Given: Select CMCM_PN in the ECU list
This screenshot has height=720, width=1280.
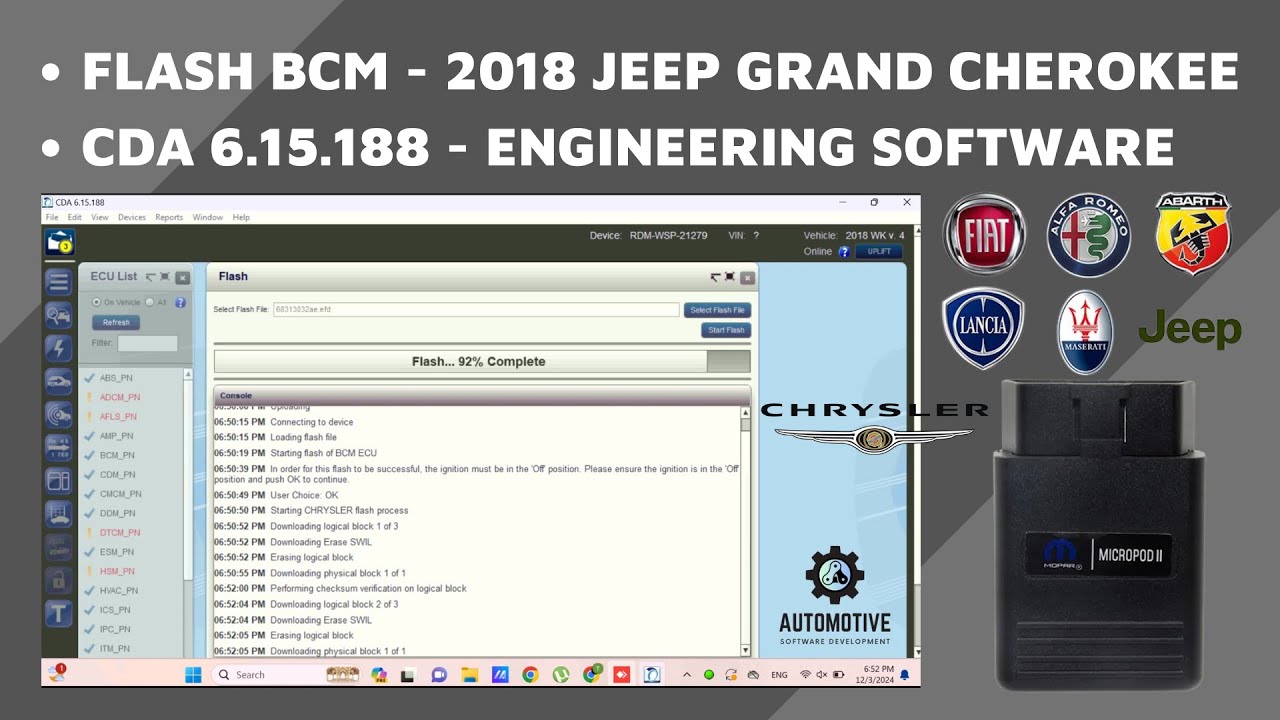Looking at the screenshot, I should click(120, 494).
